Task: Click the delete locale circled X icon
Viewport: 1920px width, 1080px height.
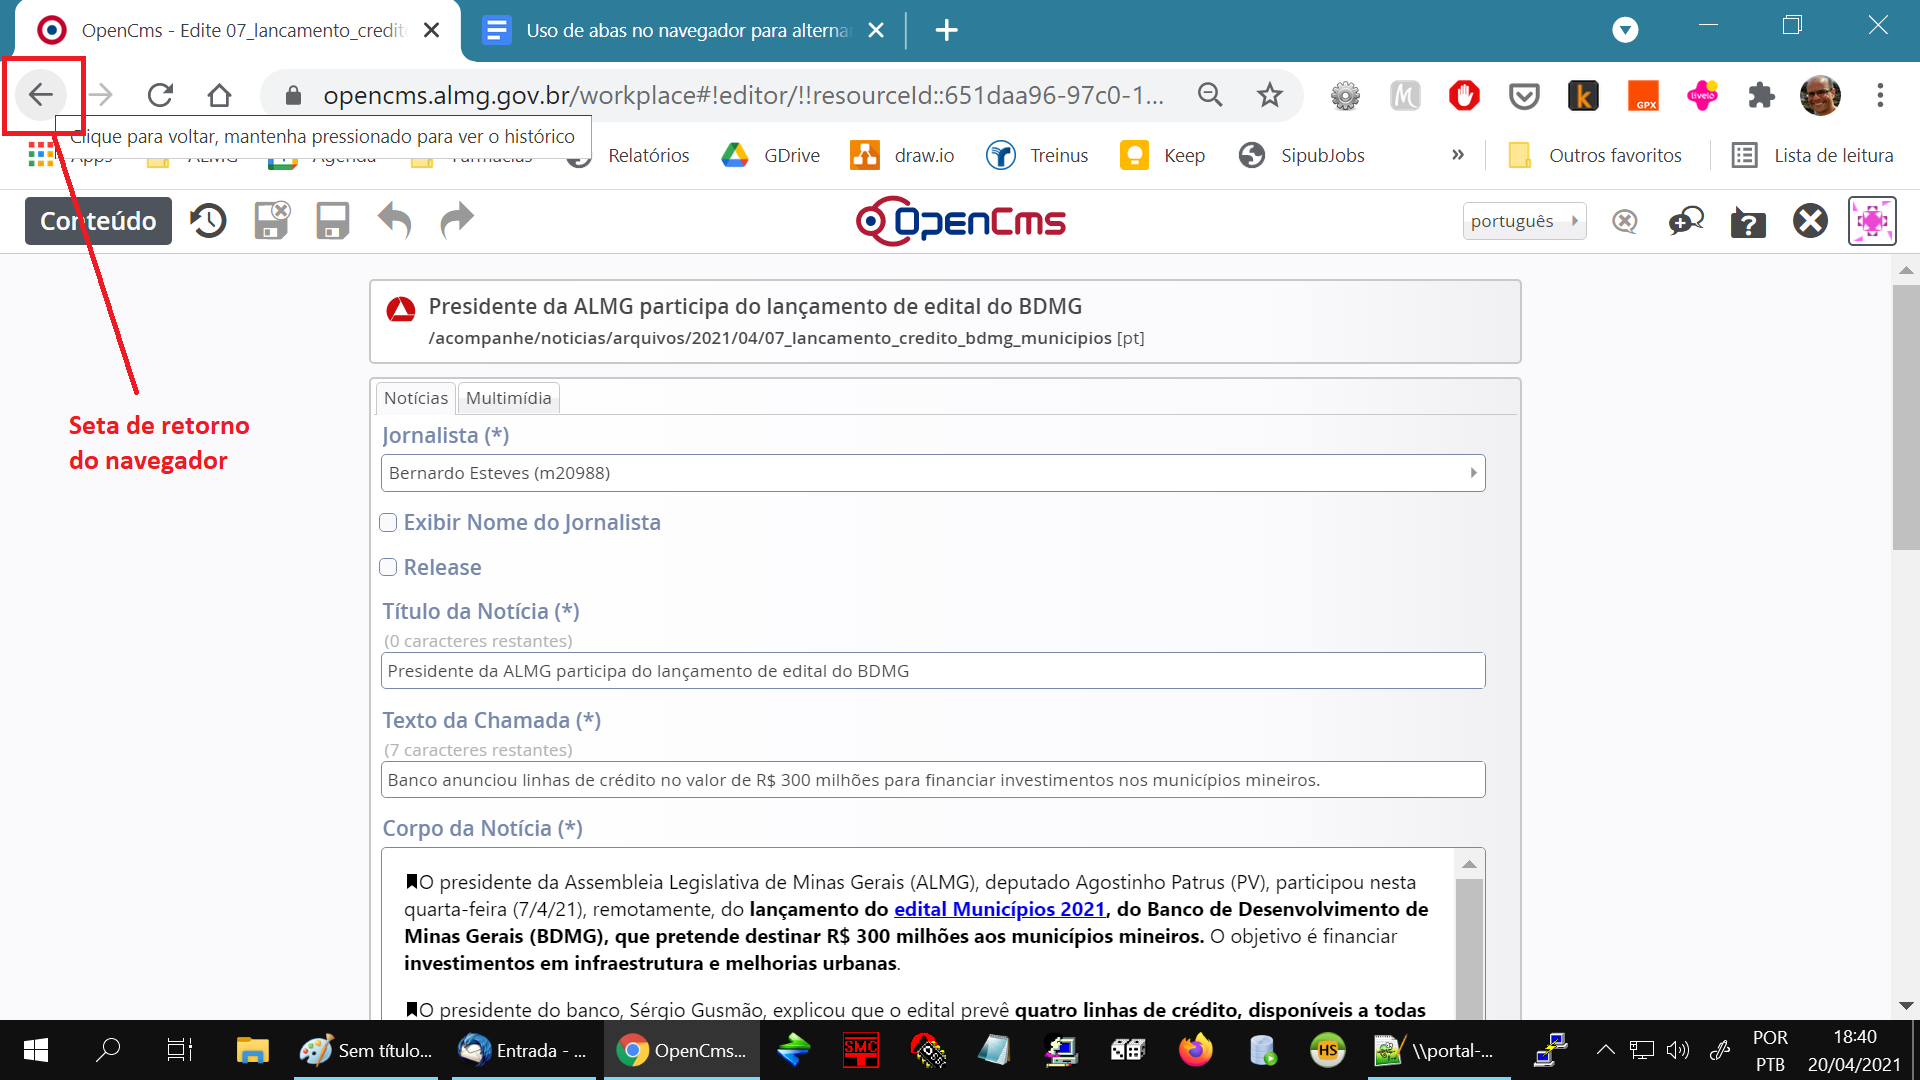Action: tap(1625, 221)
